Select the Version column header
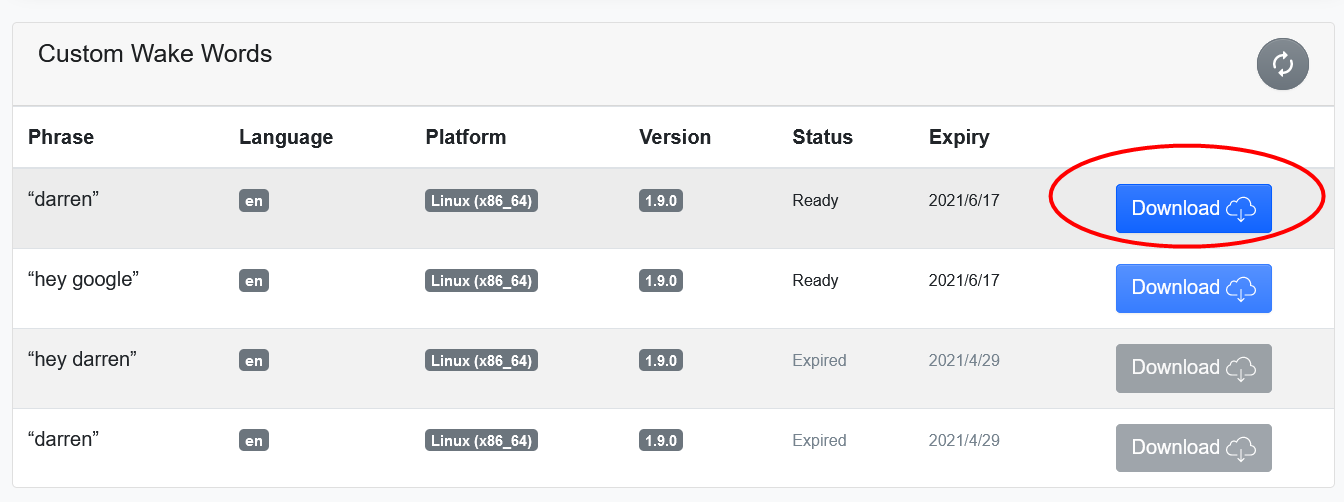The image size is (1344, 502). coord(675,137)
